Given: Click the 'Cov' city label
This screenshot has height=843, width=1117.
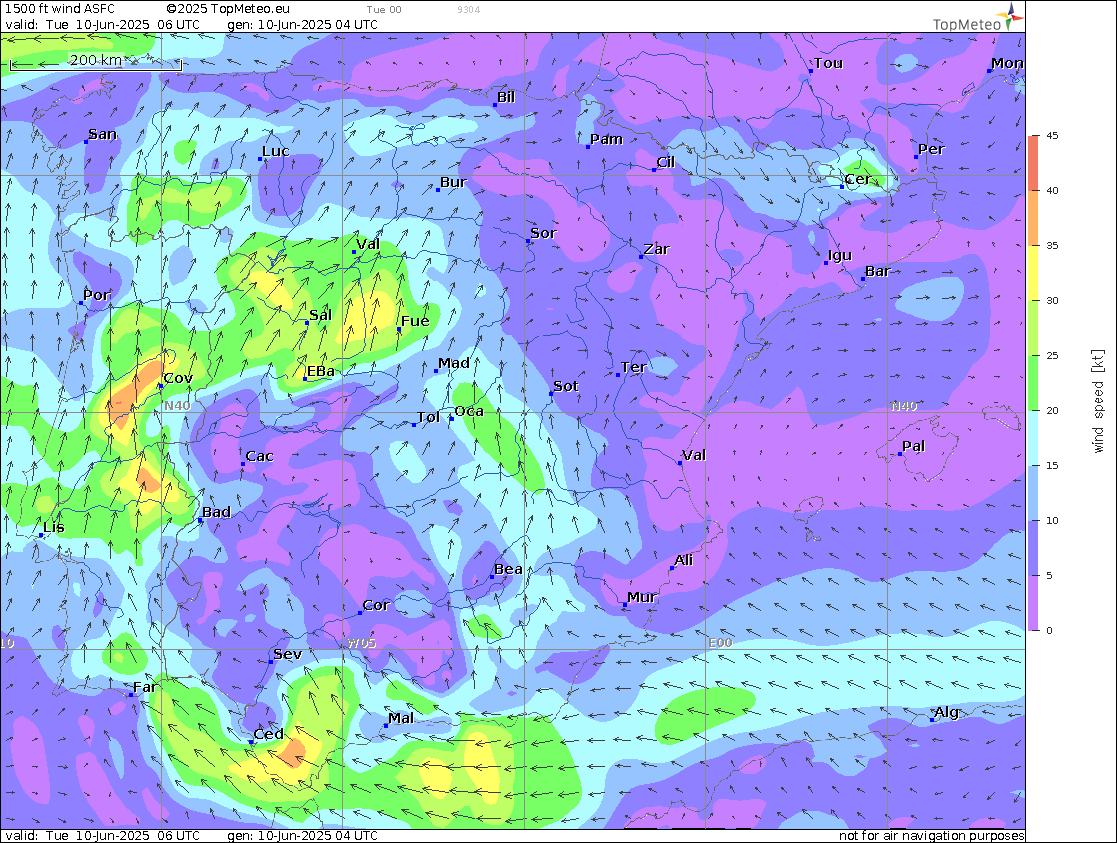Looking at the screenshot, I should tap(178, 378).
